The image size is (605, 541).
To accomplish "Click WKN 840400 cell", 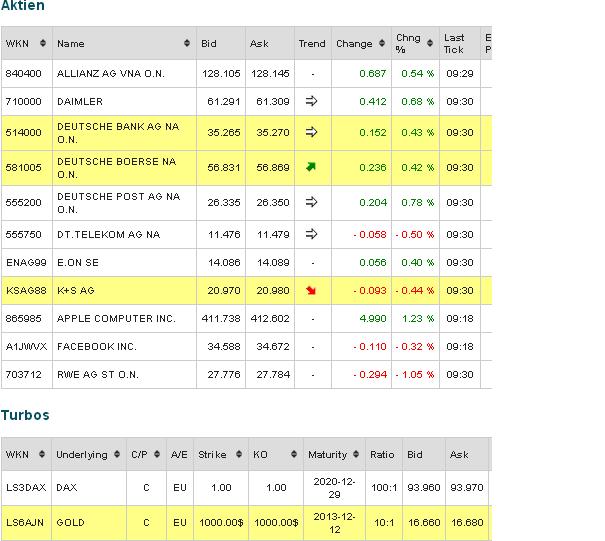I will point(24,73).
